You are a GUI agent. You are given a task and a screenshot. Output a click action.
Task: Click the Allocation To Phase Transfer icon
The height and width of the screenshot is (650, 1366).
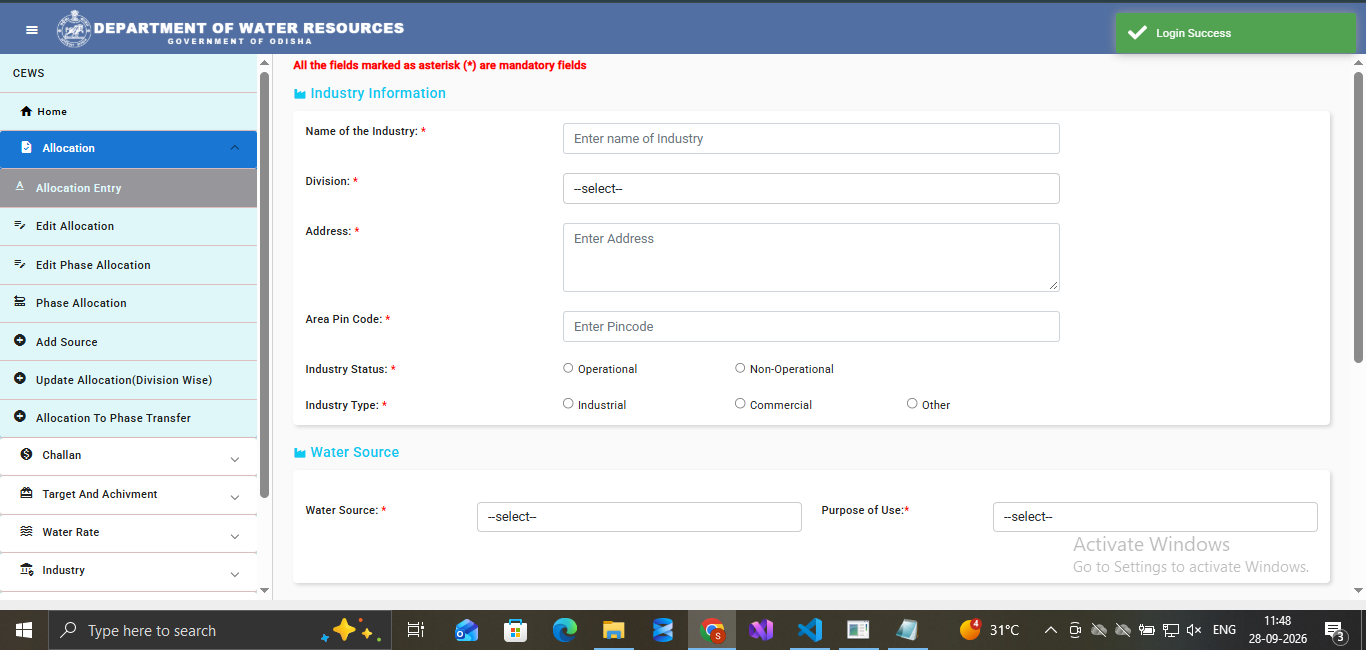(x=20, y=417)
